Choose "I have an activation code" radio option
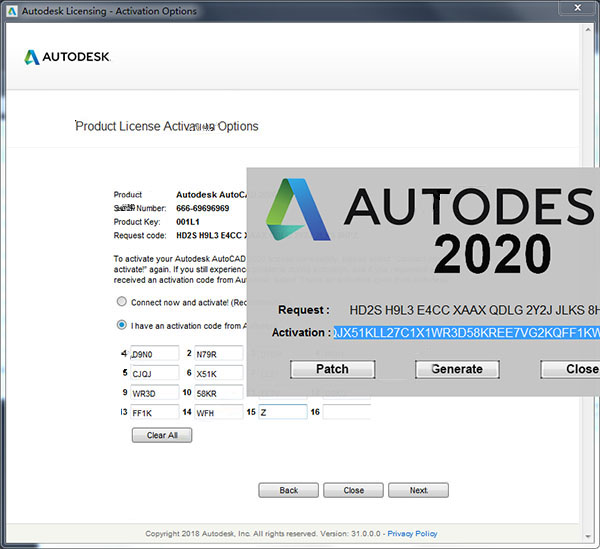Screen dimensions: 600x549 (121, 324)
